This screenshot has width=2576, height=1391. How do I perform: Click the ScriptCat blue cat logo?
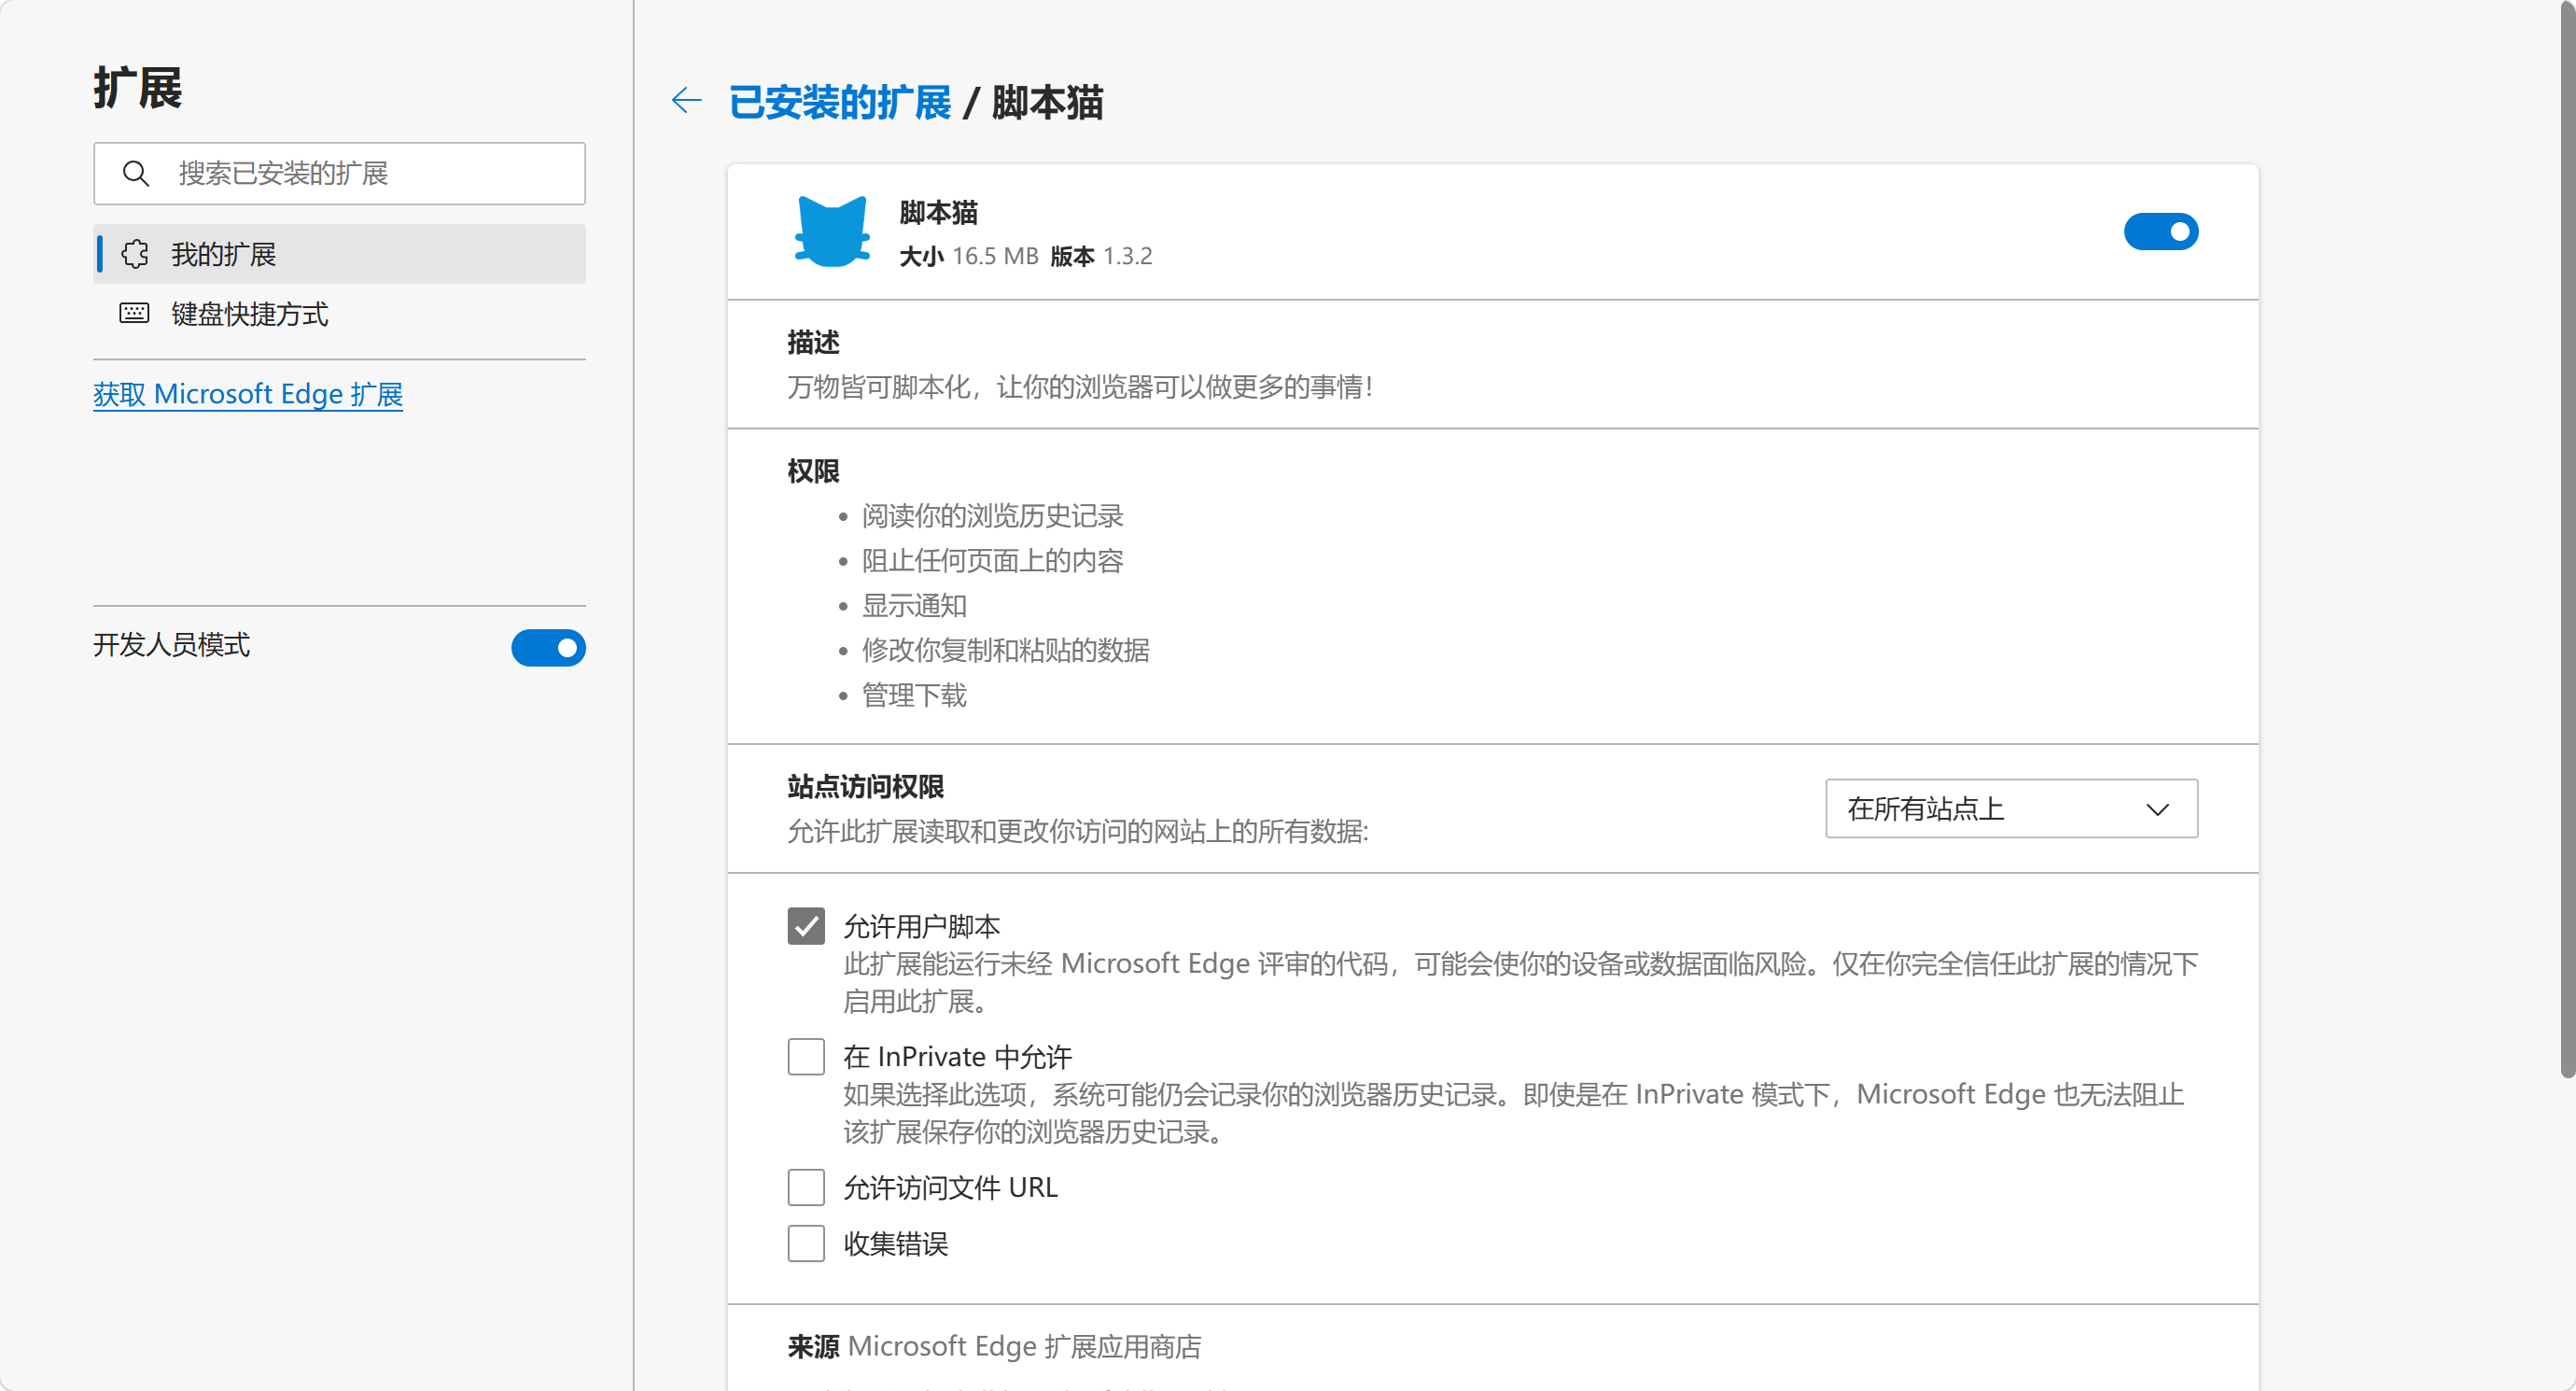click(831, 231)
